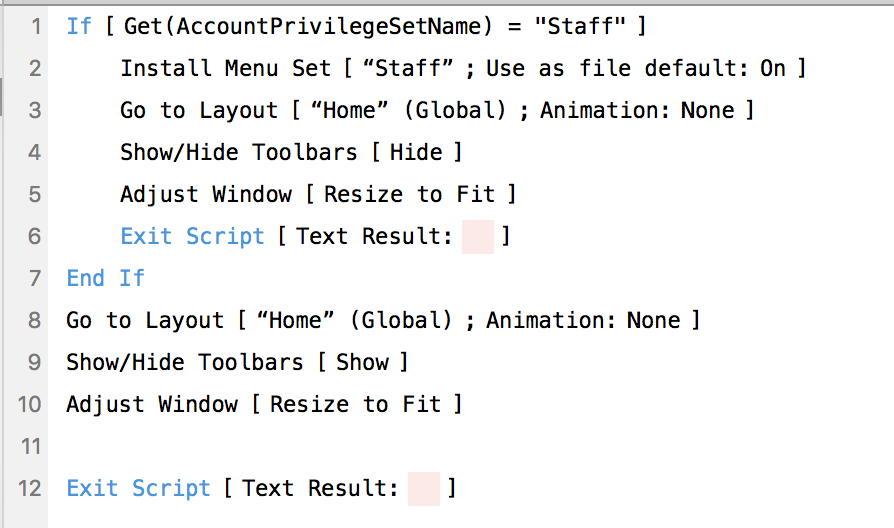Select the End If step
Image resolution: width=894 pixels, height=528 pixels.
pyautogui.click(x=105, y=278)
